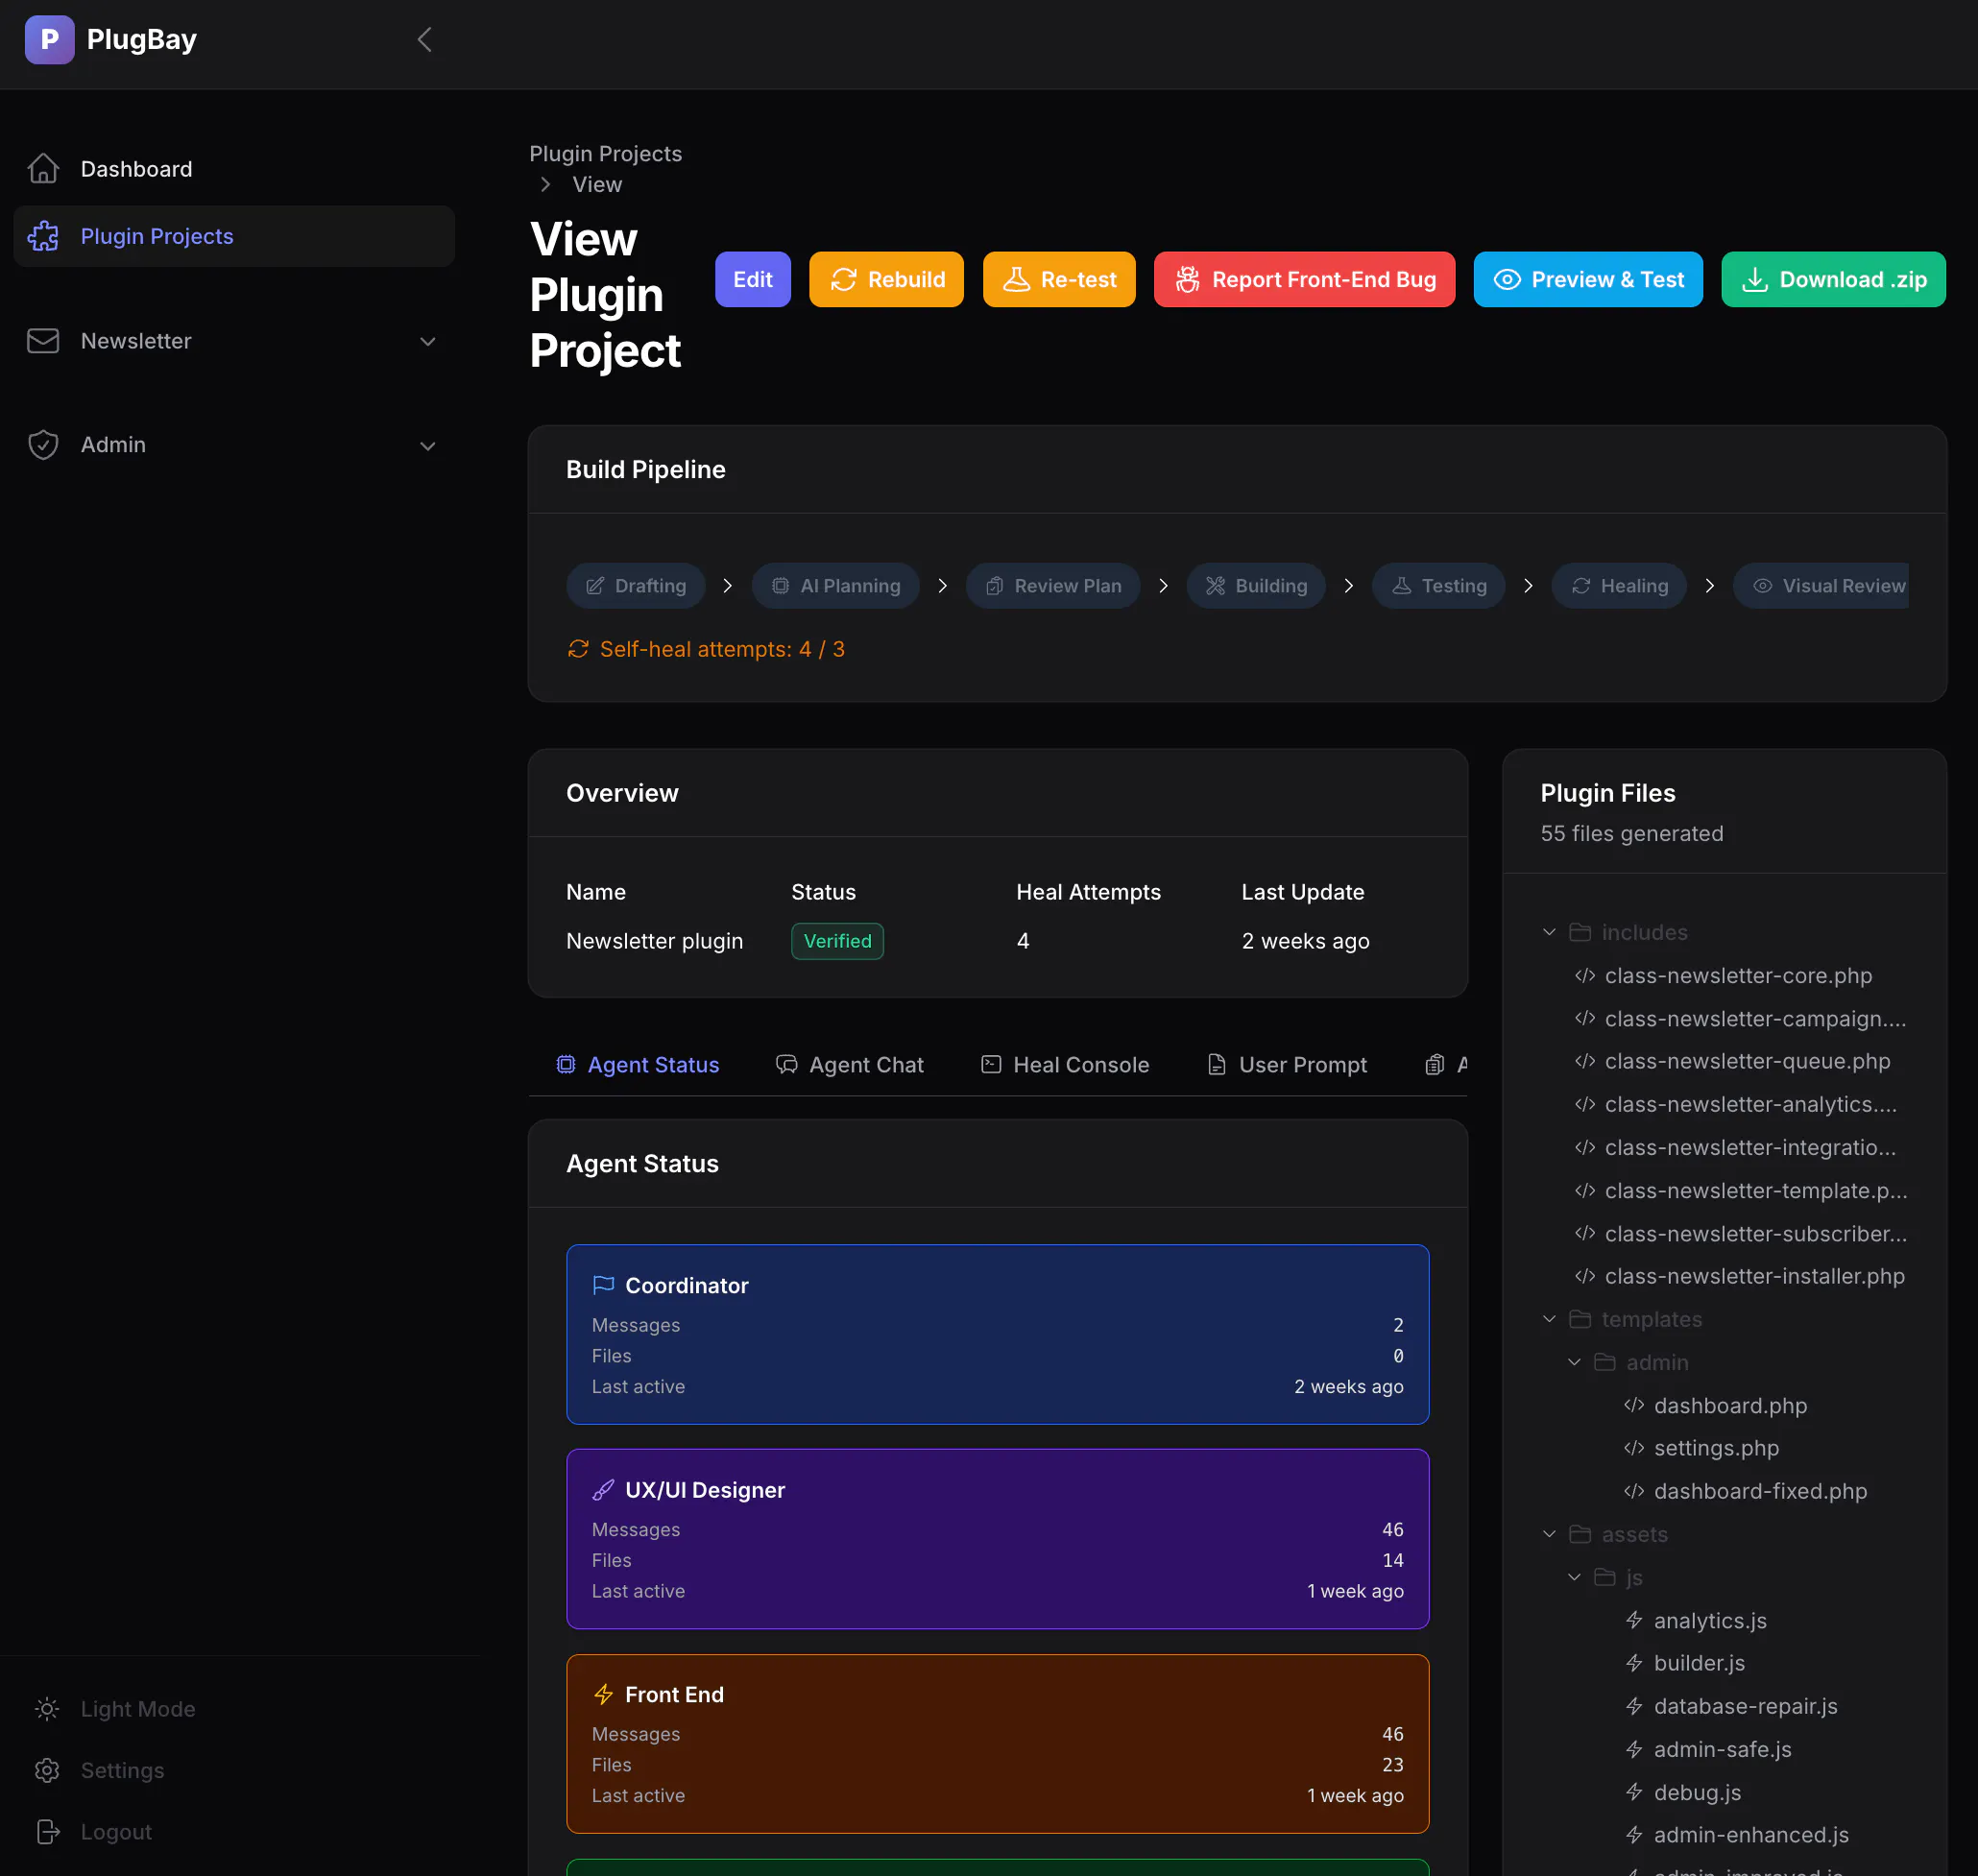Image resolution: width=1978 pixels, height=1876 pixels.
Task: Click the Preview & Test button
Action: click(x=1587, y=279)
